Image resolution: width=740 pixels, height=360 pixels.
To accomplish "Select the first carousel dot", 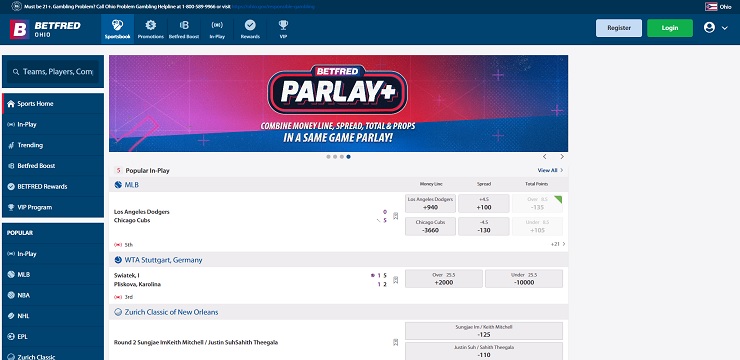I will click(328, 157).
